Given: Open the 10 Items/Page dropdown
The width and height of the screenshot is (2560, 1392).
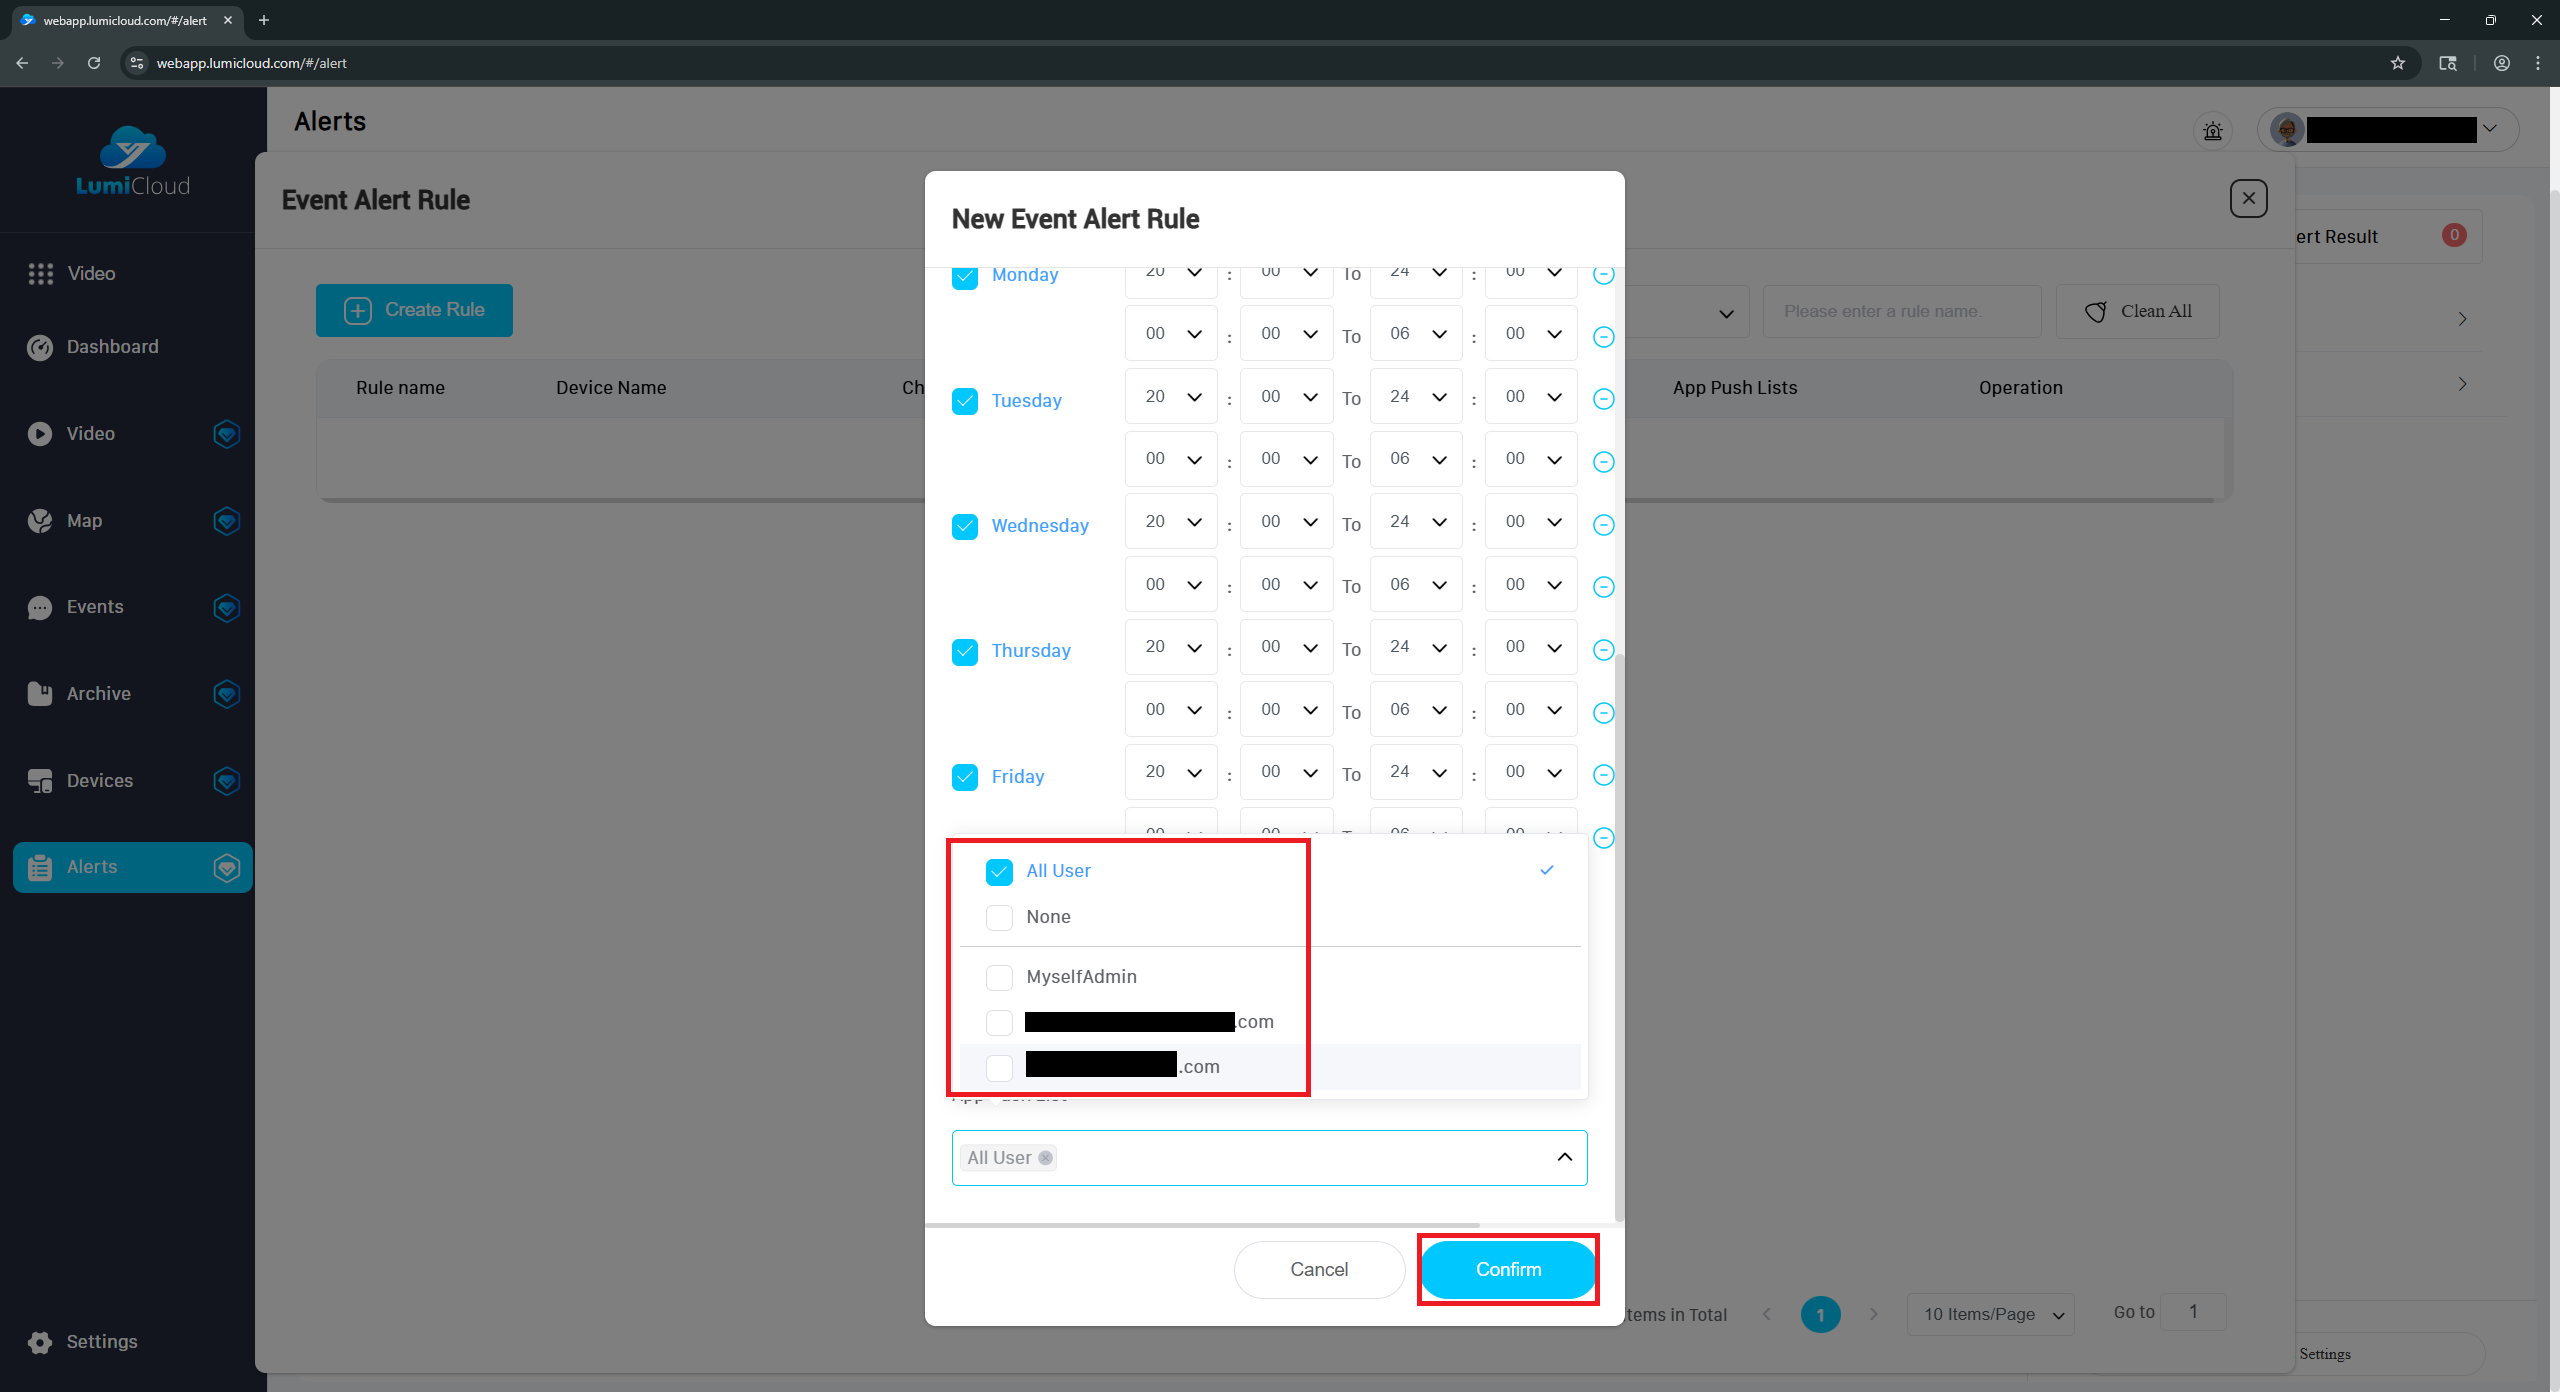Looking at the screenshot, I should tap(1991, 1314).
